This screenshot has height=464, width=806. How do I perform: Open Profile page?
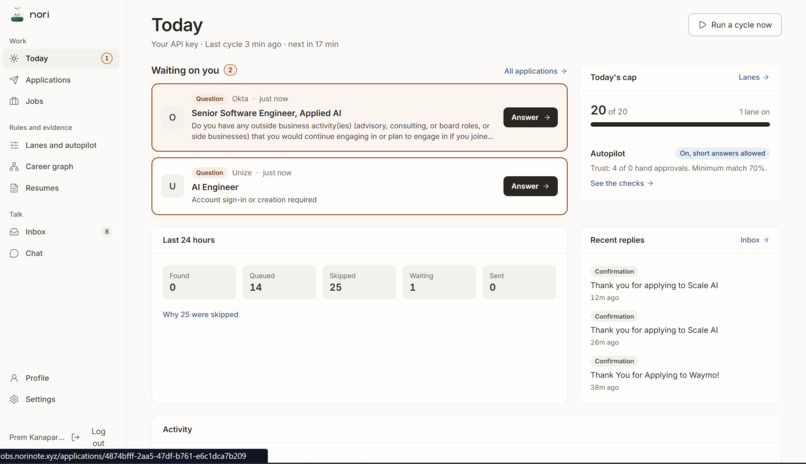pos(61,378)
